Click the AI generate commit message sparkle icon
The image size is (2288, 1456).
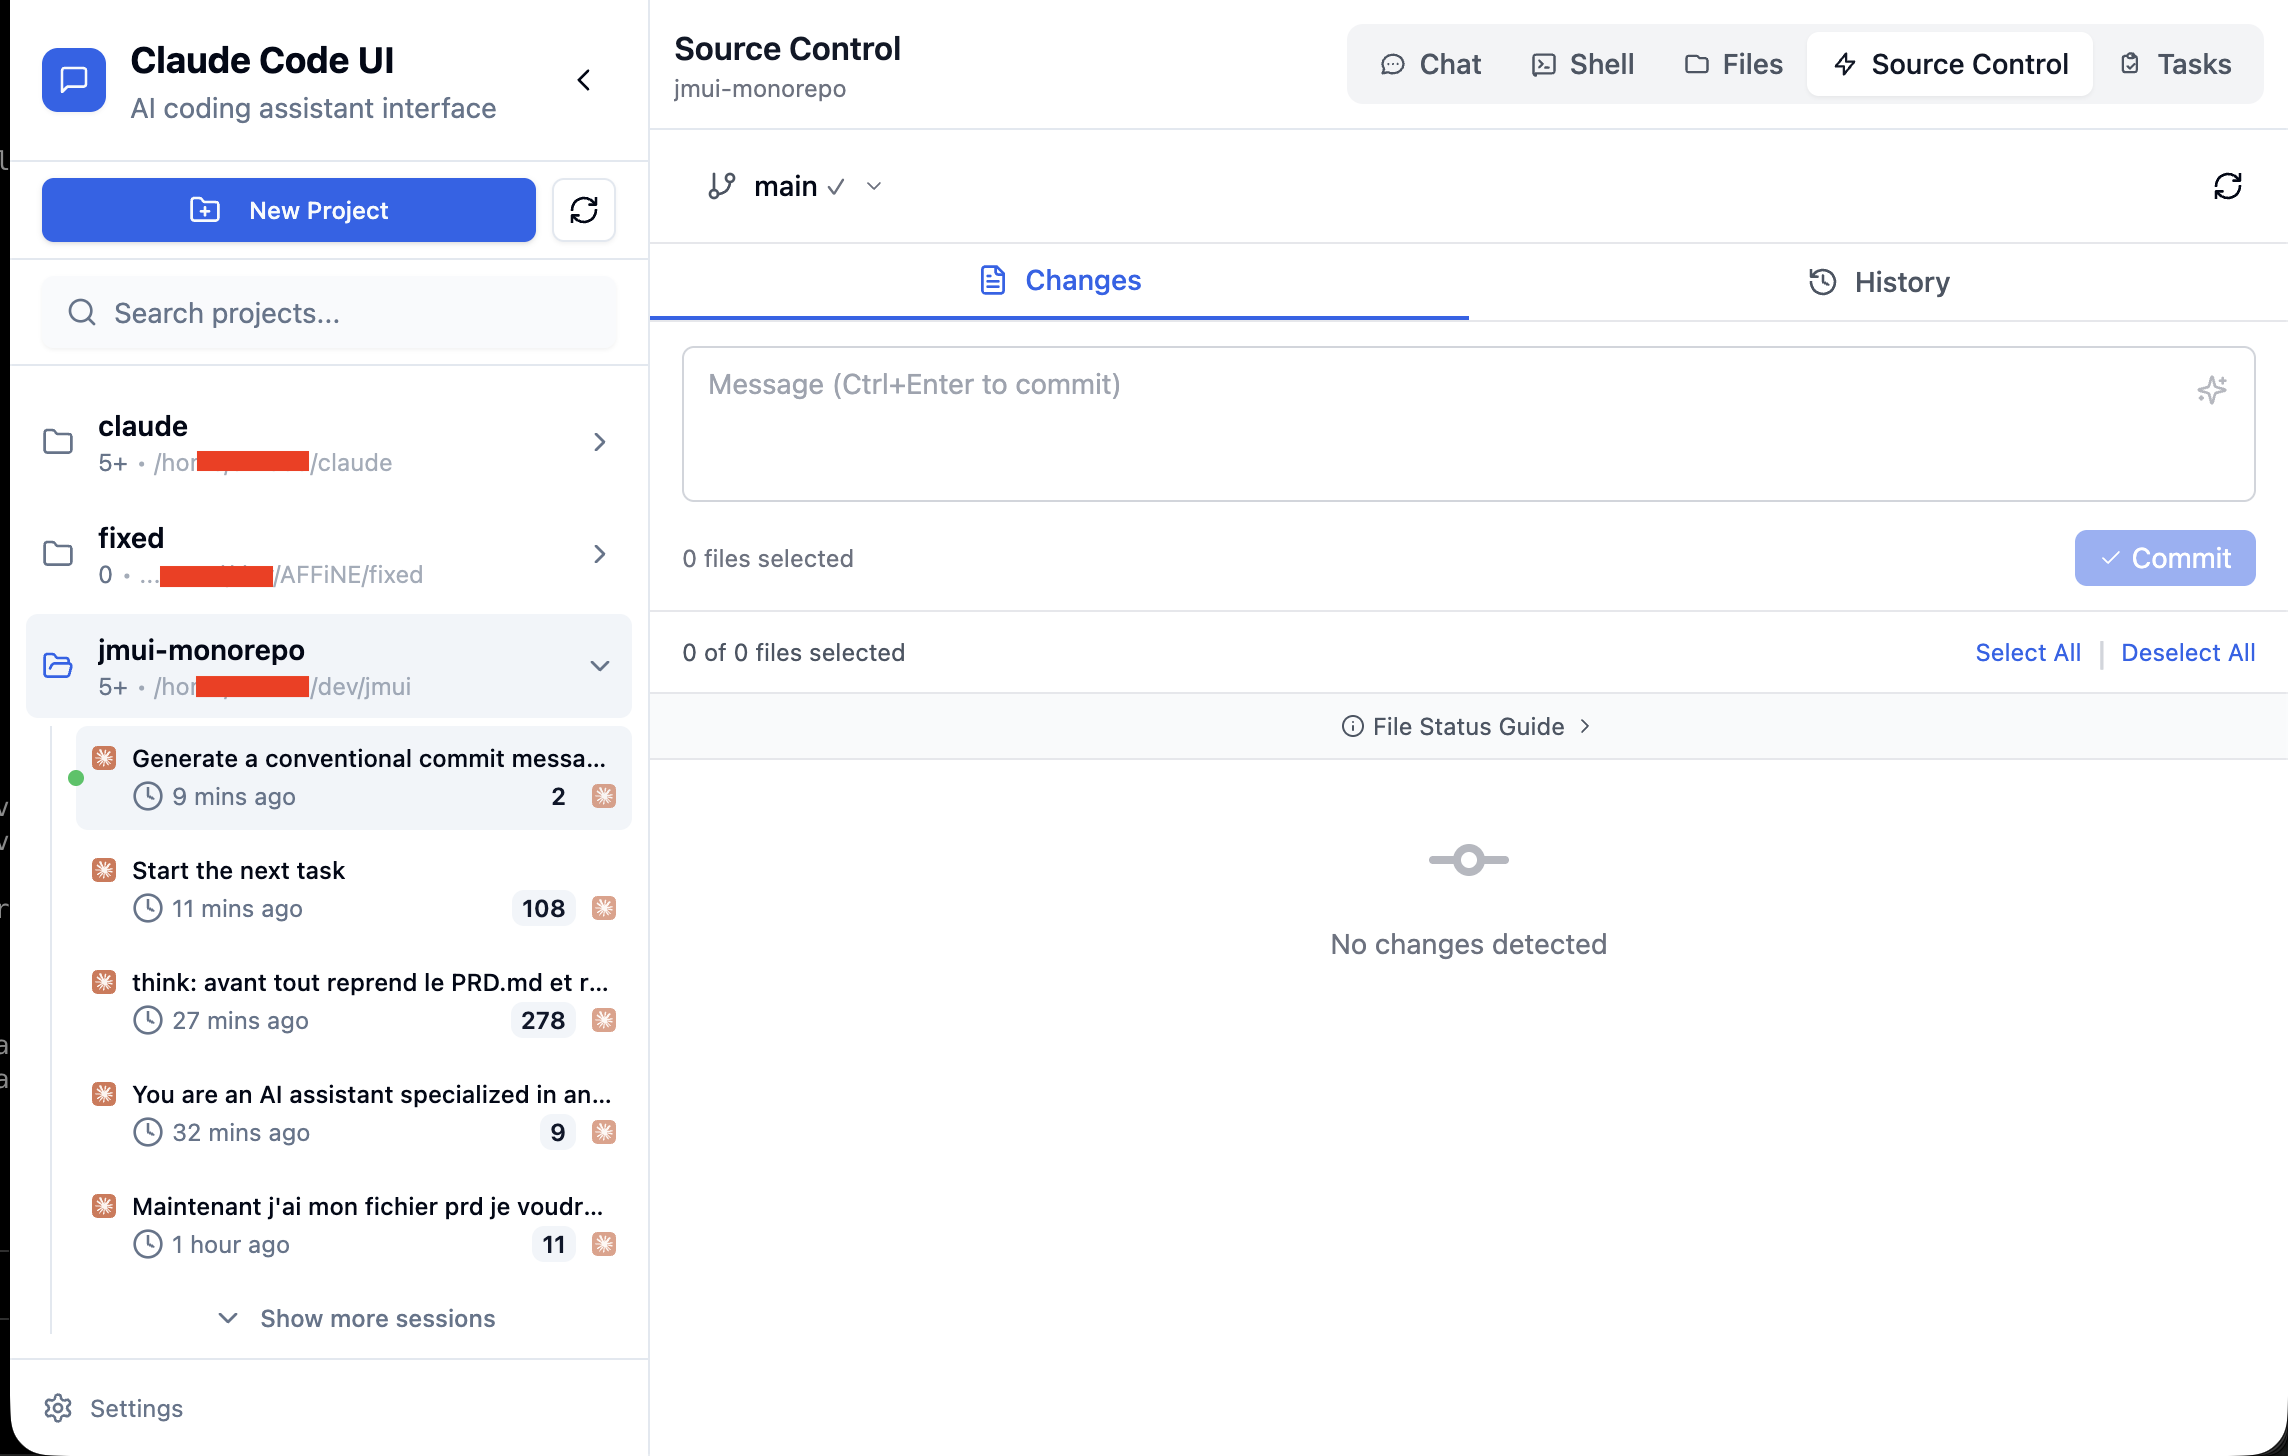pyautogui.click(x=2211, y=389)
